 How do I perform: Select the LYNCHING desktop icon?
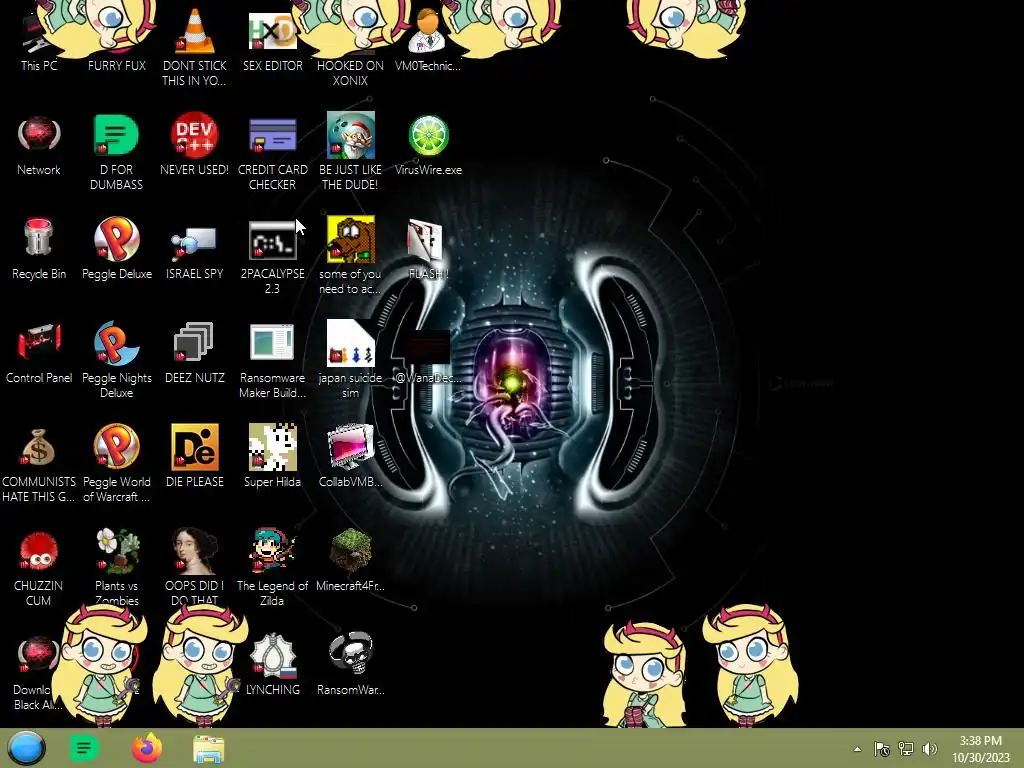[x=272, y=665]
